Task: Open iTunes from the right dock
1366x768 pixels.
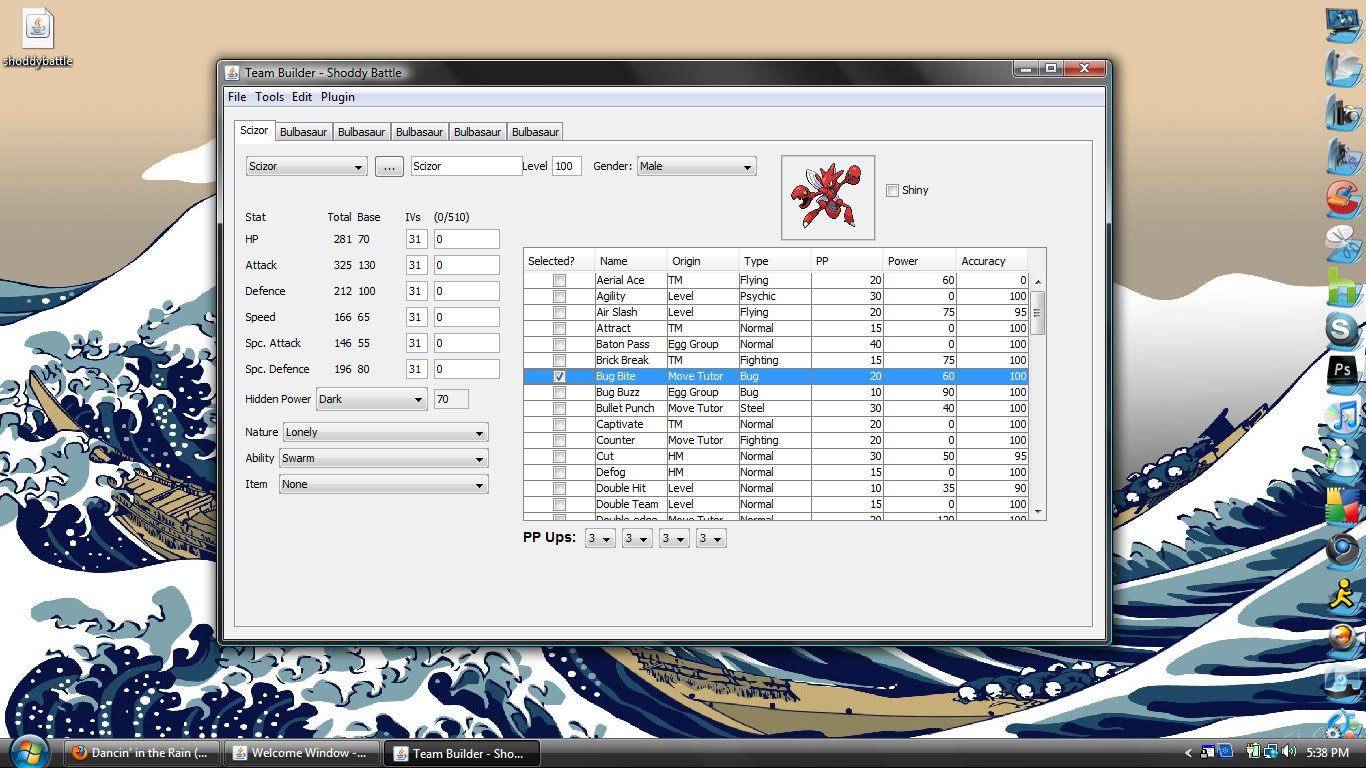Action: pyautogui.click(x=1342, y=414)
